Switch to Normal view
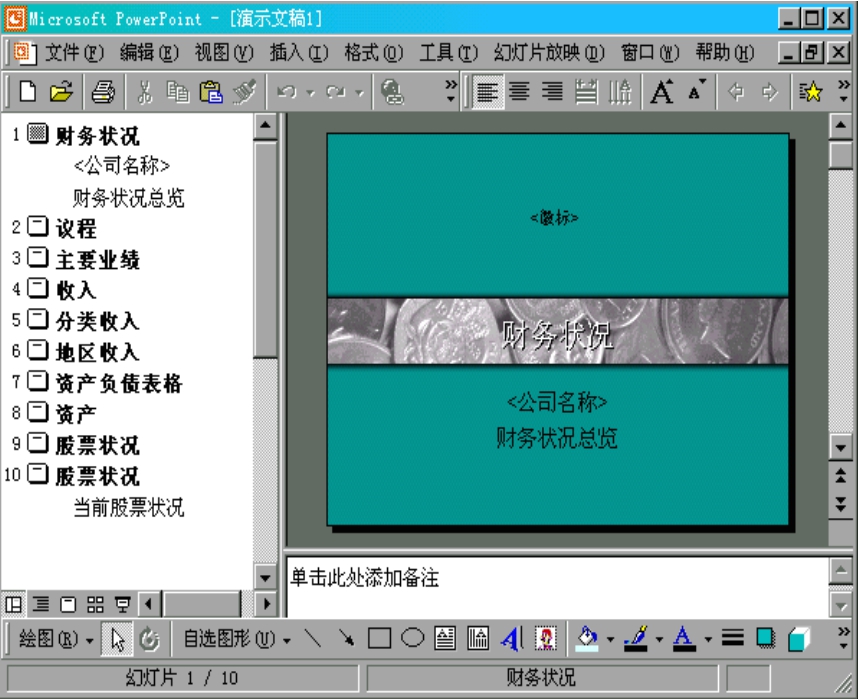Viewport: 858px width, 699px height. (x=13, y=604)
